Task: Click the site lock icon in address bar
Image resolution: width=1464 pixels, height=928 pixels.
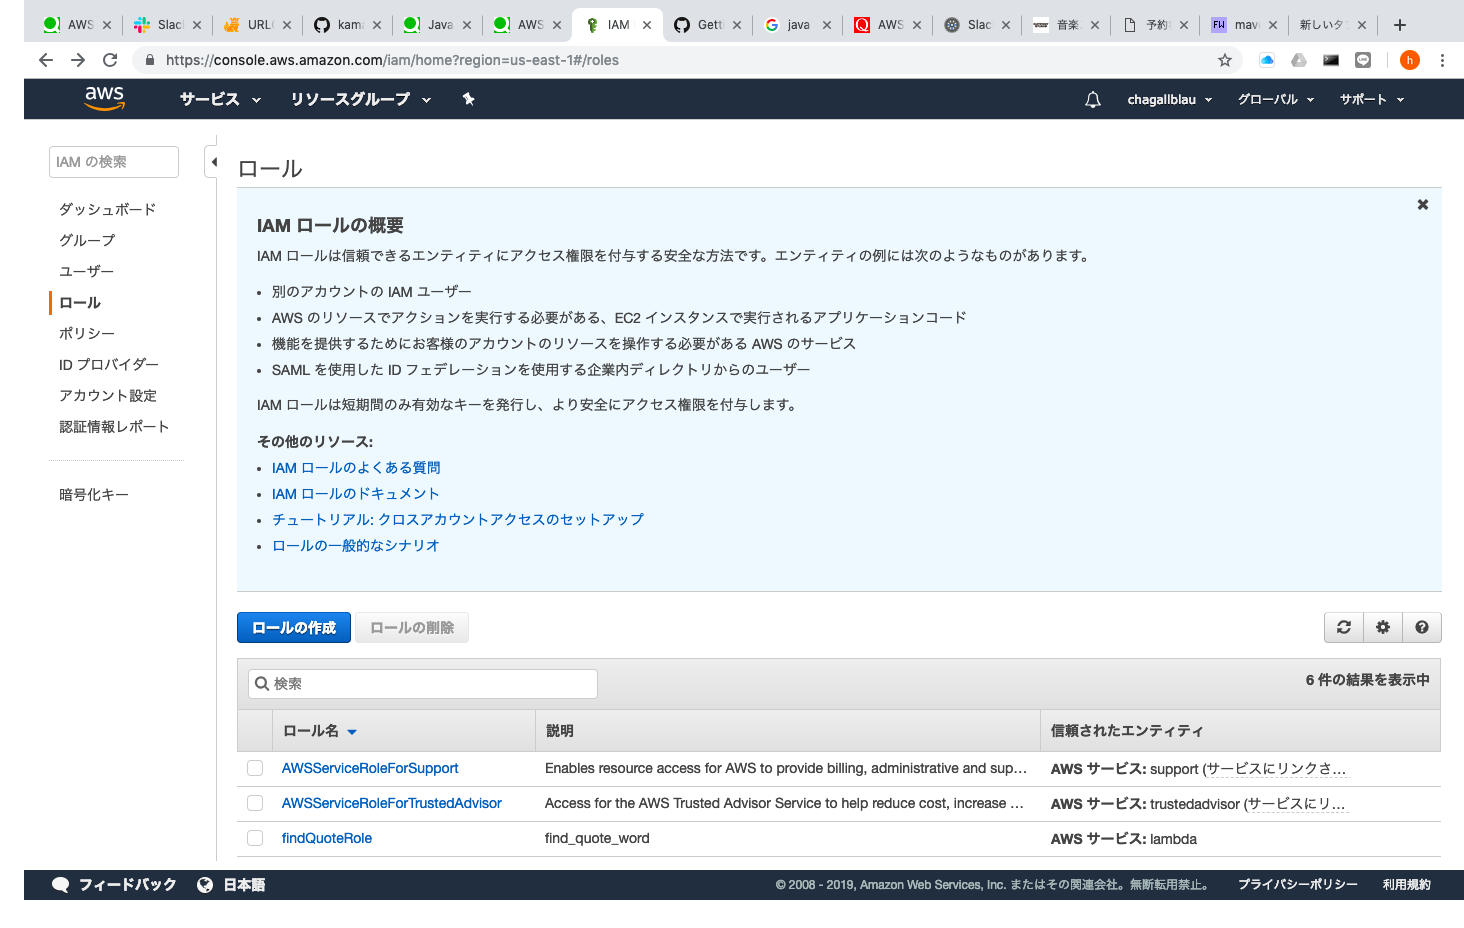Action: coord(150,60)
